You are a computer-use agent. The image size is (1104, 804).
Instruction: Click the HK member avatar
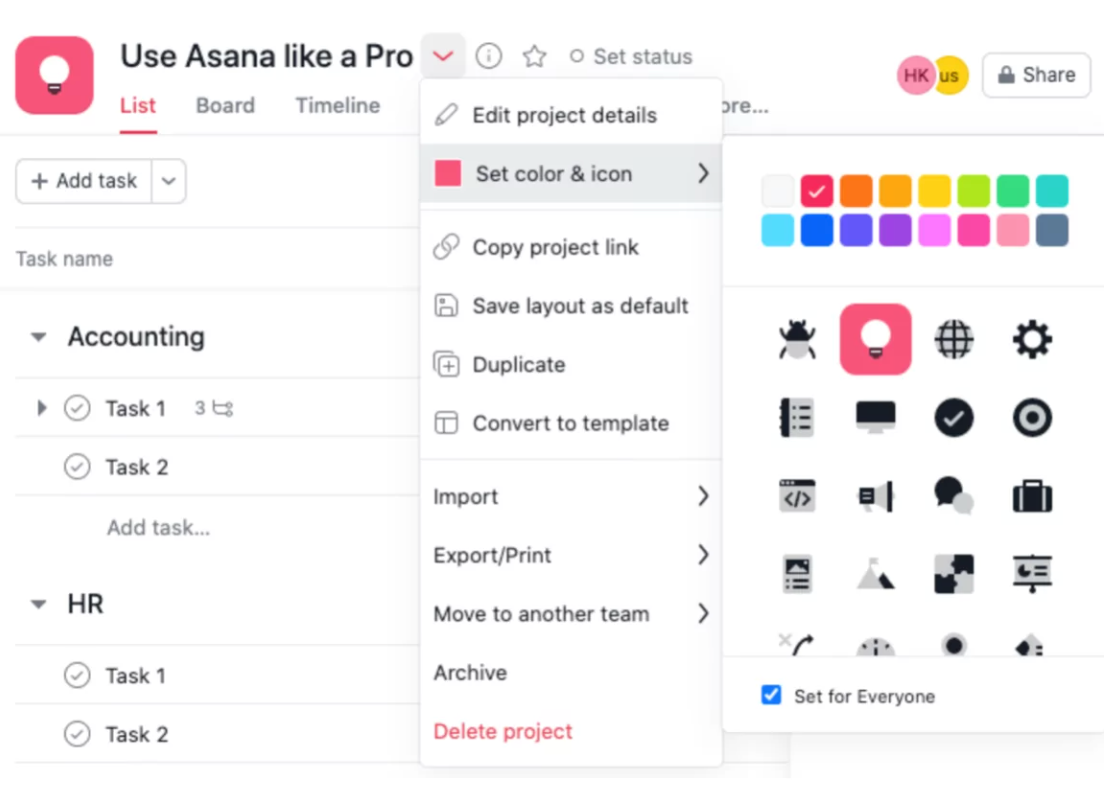[x=915, y=75]
